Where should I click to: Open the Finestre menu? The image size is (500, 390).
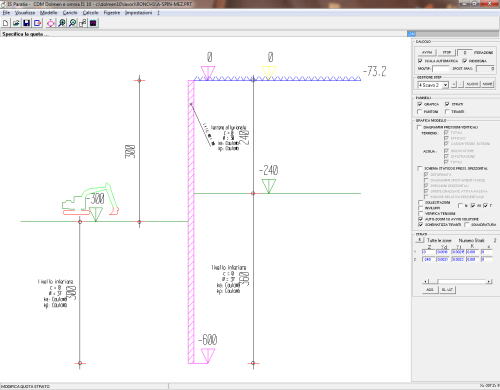point(112,13)
